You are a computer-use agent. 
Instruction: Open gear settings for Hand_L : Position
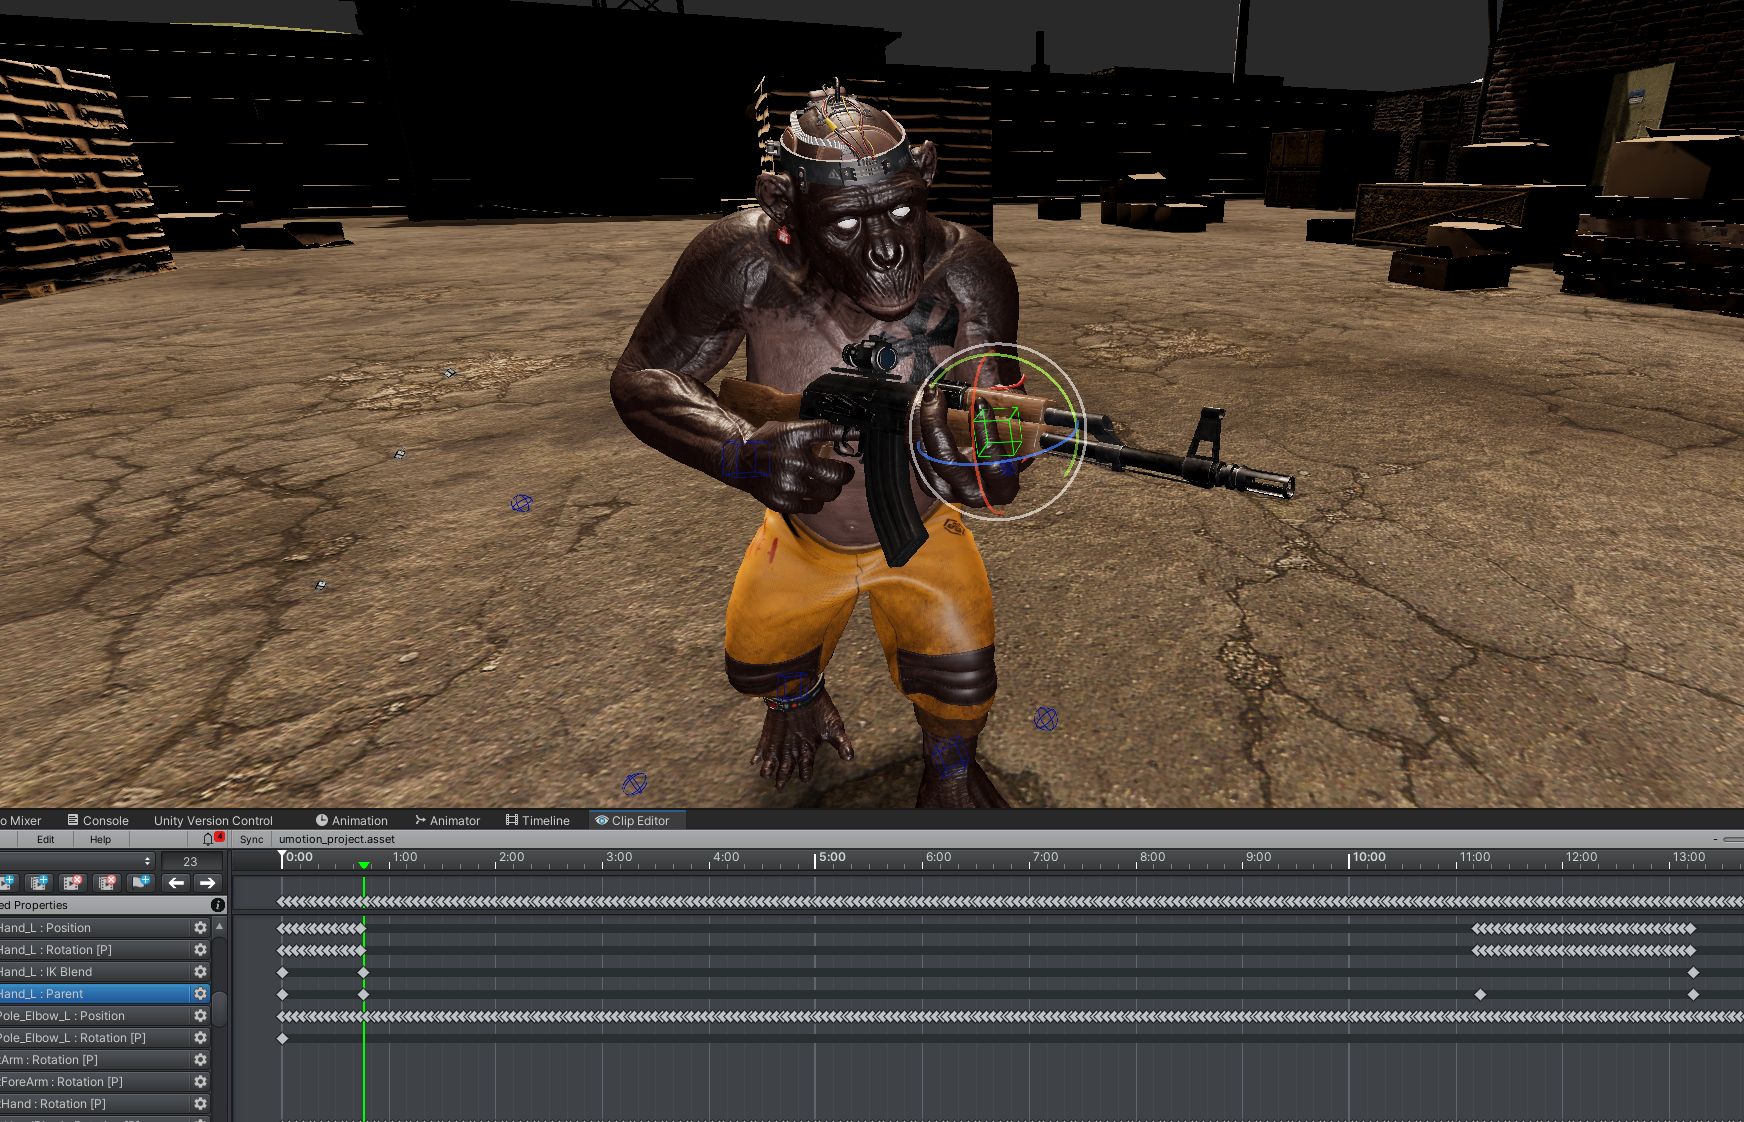point(200,928)
